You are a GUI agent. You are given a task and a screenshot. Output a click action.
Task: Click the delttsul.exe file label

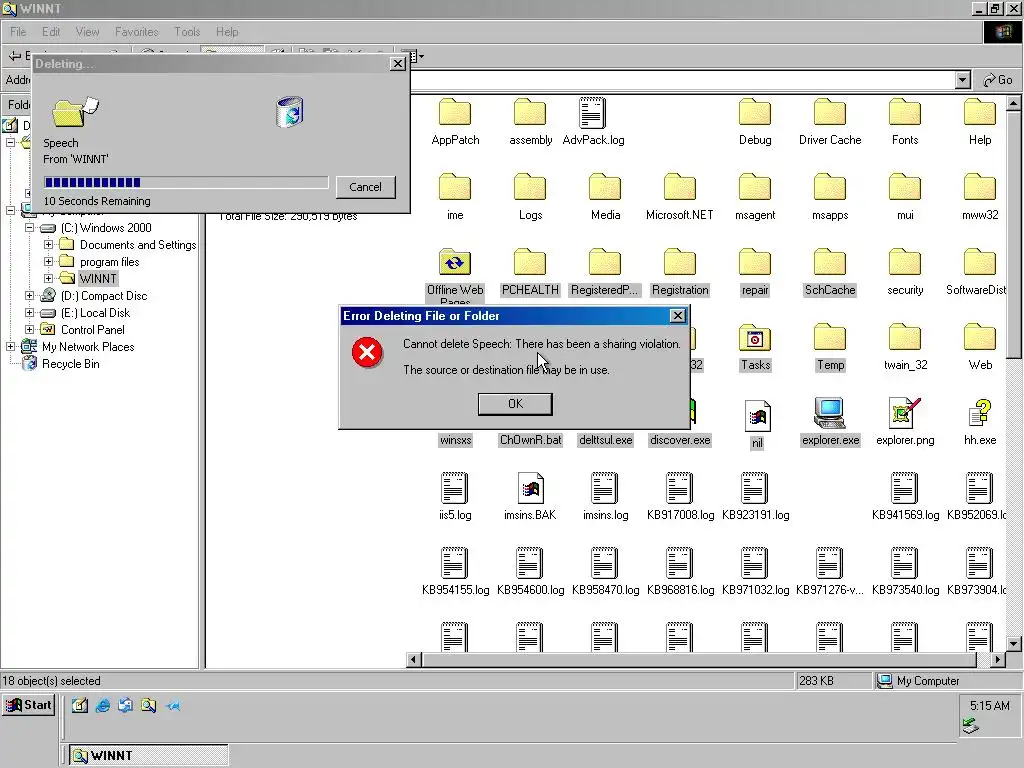click(x=605, y=440)
